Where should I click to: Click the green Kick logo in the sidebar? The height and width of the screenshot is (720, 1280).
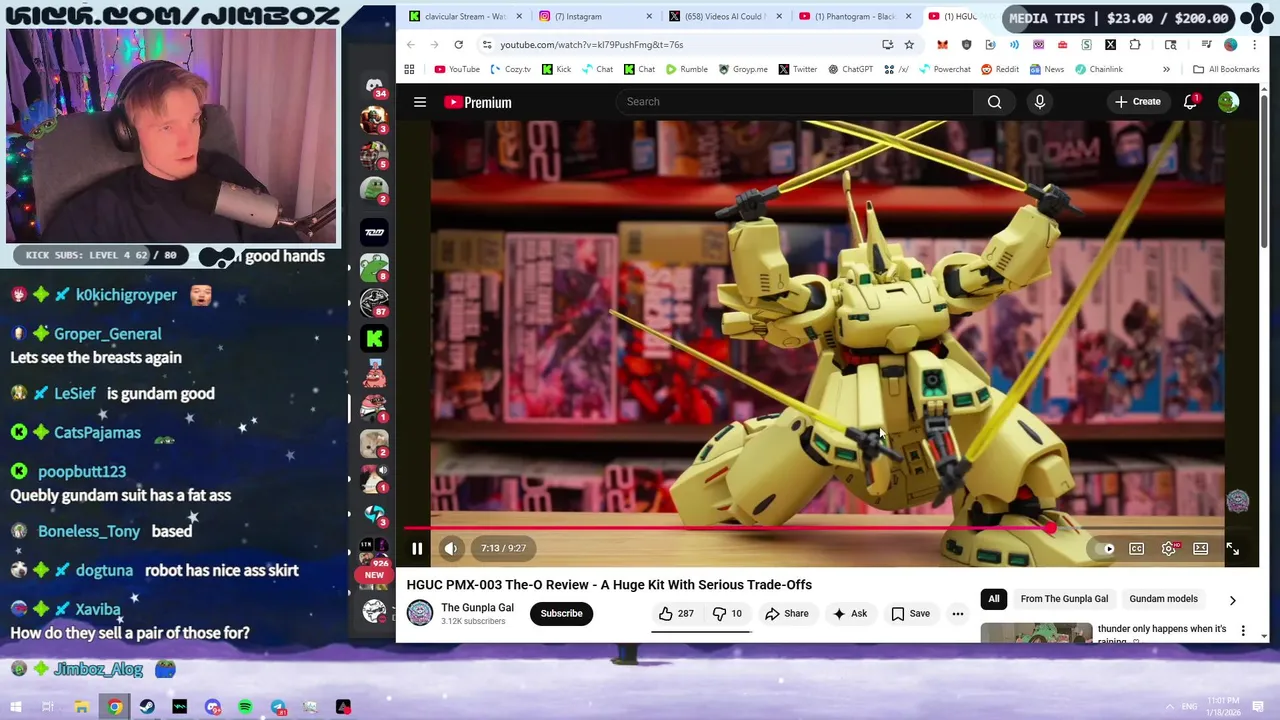[x=375, y=339]
